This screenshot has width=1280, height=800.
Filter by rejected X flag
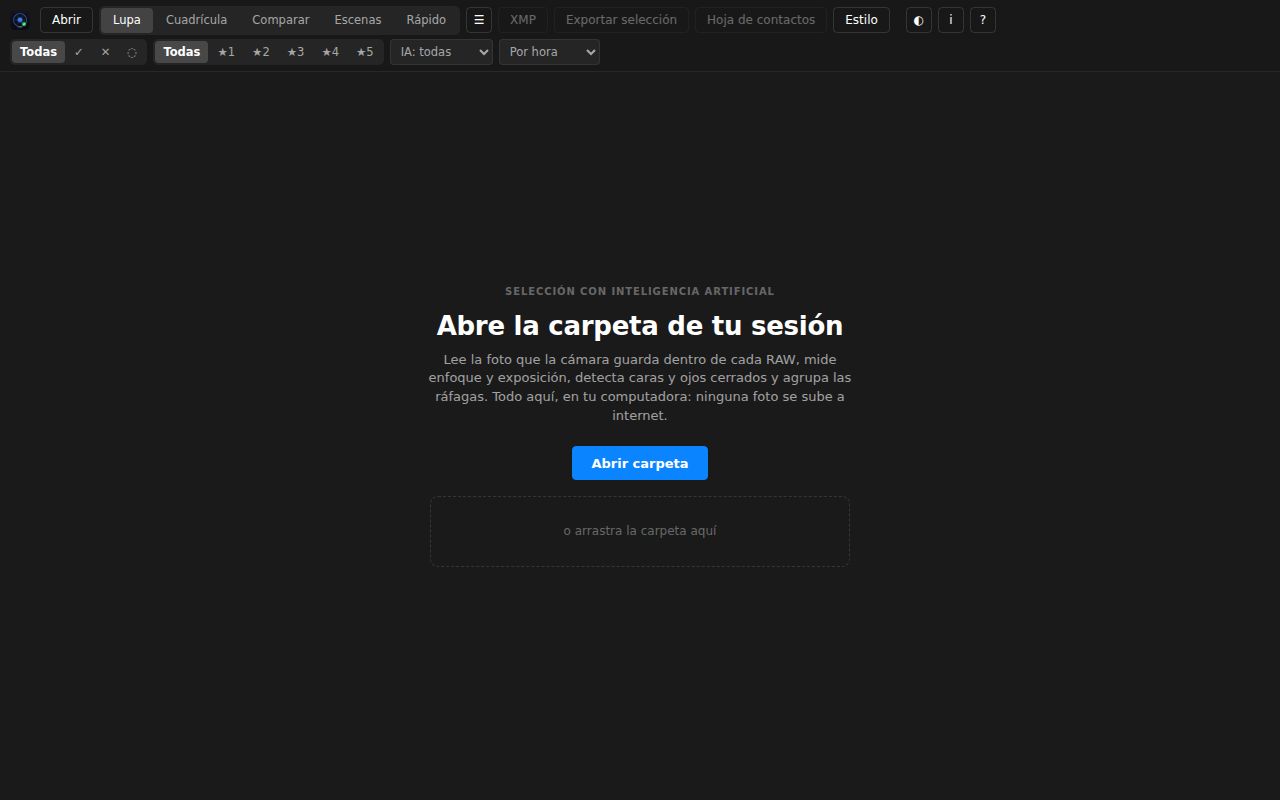click(105, 52)
